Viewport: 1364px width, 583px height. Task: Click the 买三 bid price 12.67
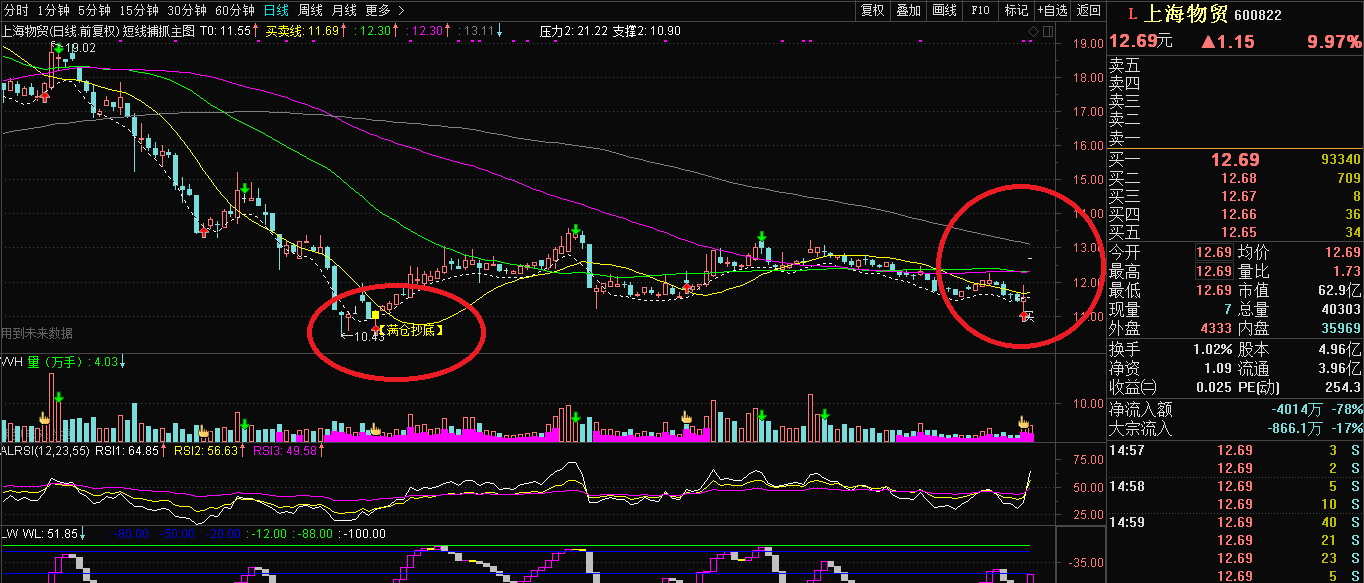pyautogui.click(x=1239, y=197)
